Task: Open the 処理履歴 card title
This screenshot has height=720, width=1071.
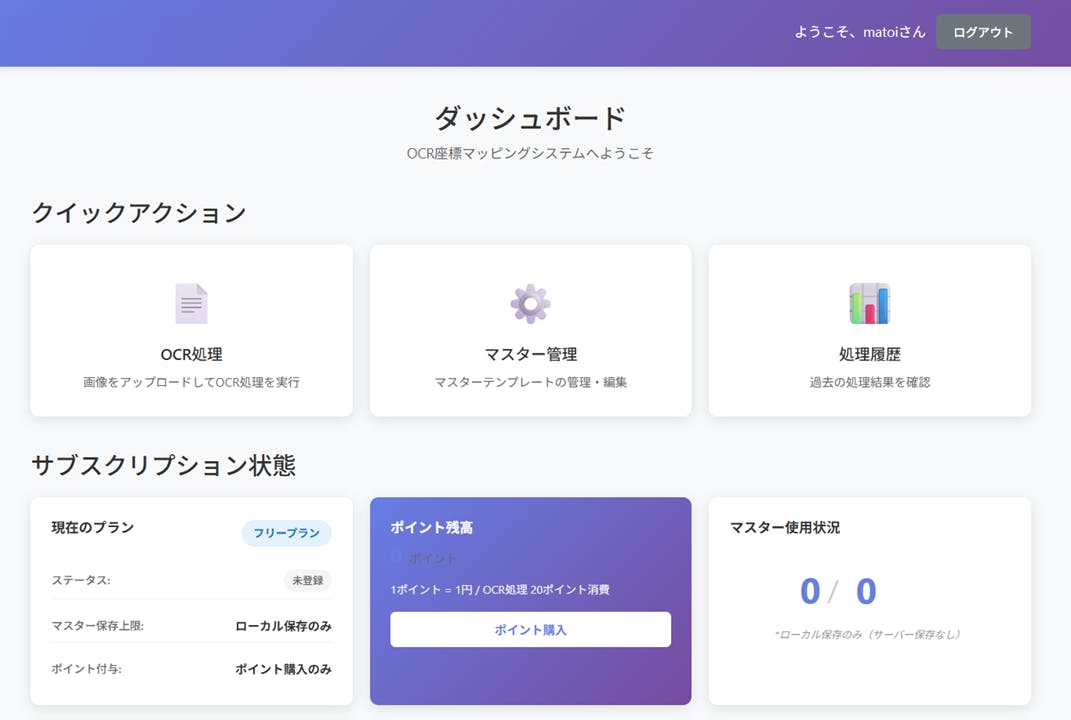Action: 869,354
